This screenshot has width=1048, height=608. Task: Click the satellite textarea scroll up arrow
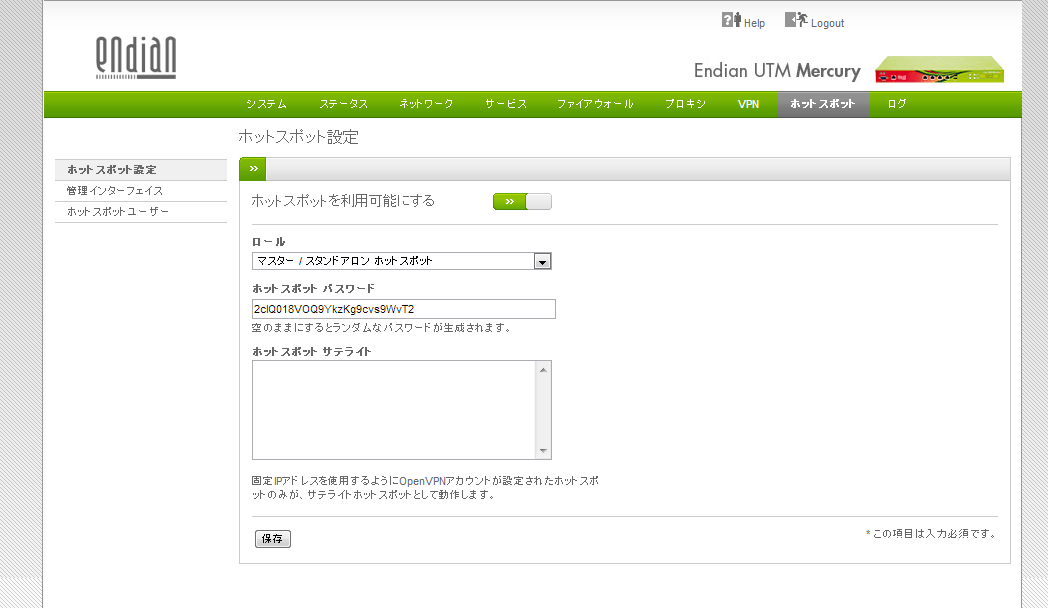(543, 369)
